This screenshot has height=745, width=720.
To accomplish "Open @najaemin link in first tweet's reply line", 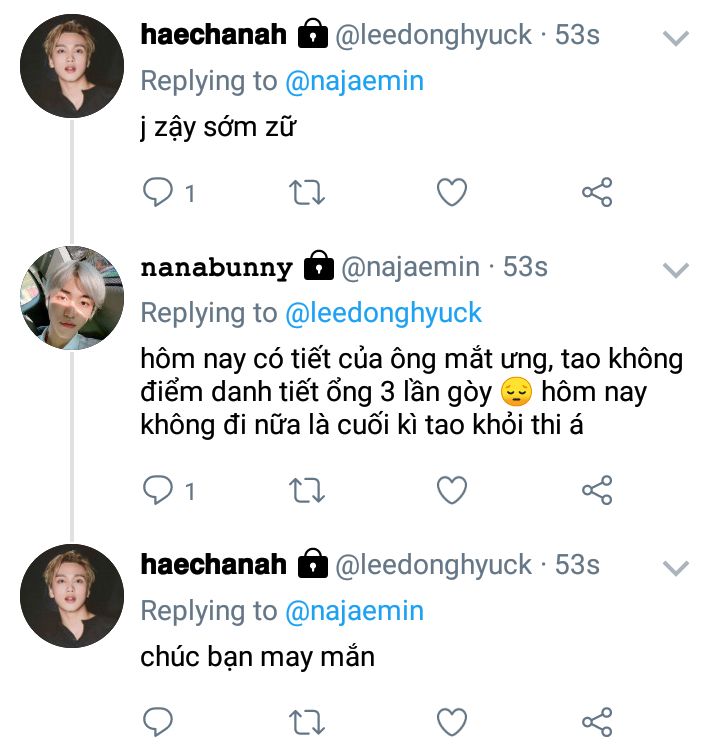I will (354, 81).
